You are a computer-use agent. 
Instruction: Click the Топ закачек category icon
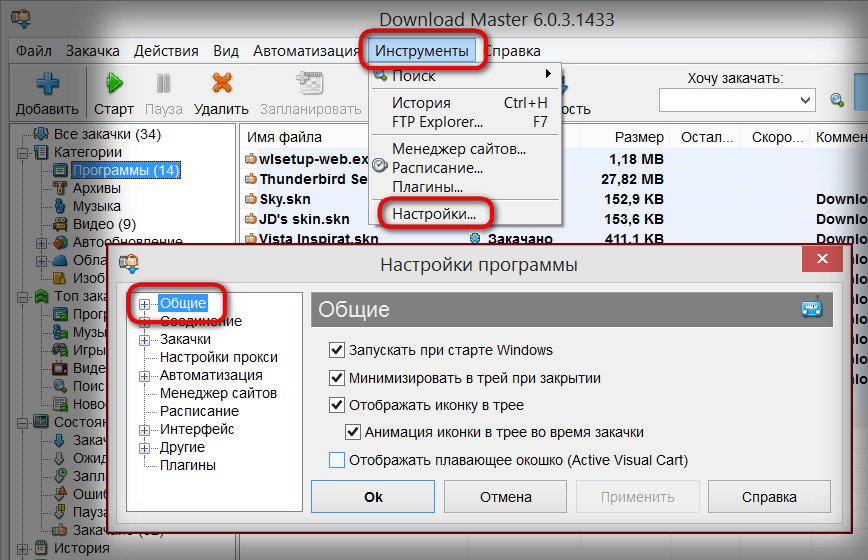(42, 296)
